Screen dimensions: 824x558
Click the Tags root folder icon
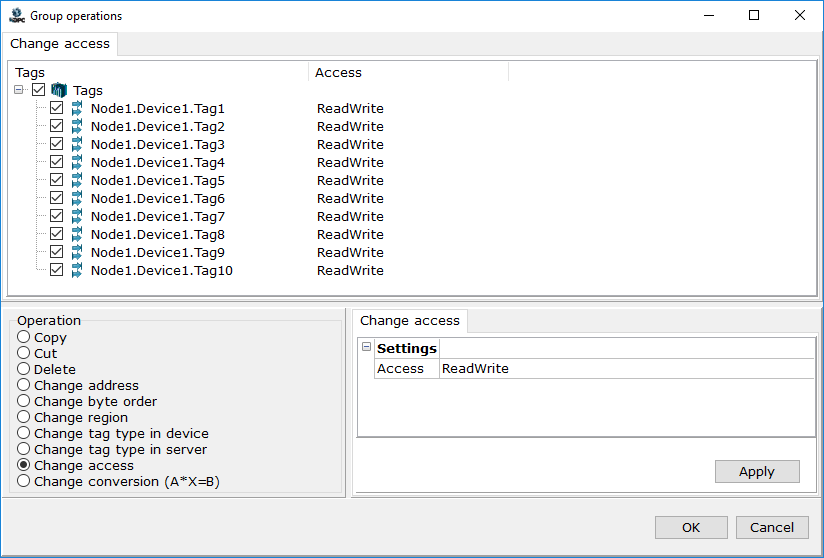(x=59, y=90)
